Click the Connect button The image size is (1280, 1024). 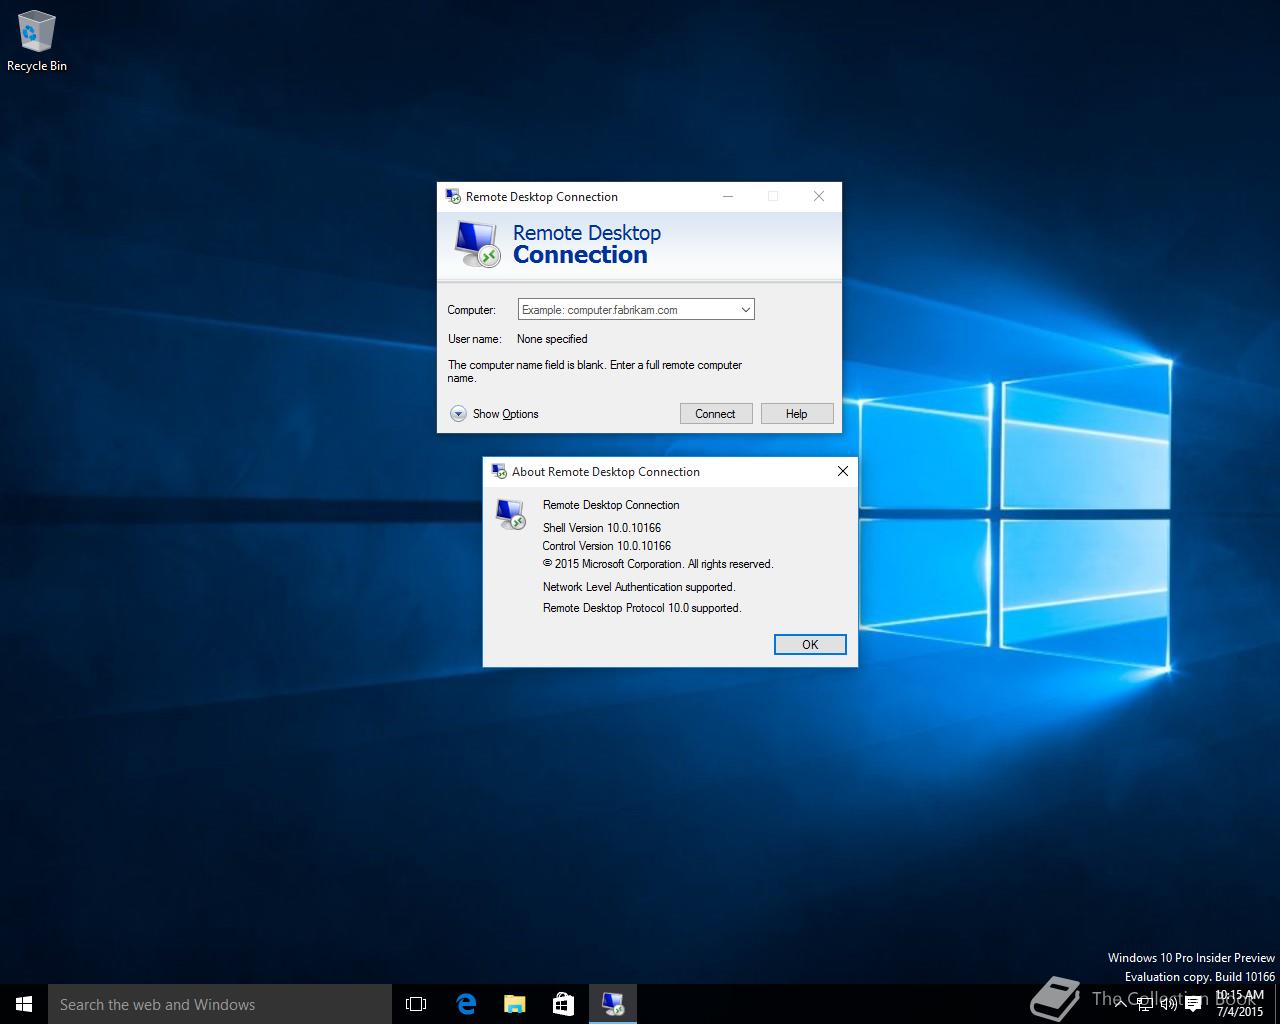(716, 414)
